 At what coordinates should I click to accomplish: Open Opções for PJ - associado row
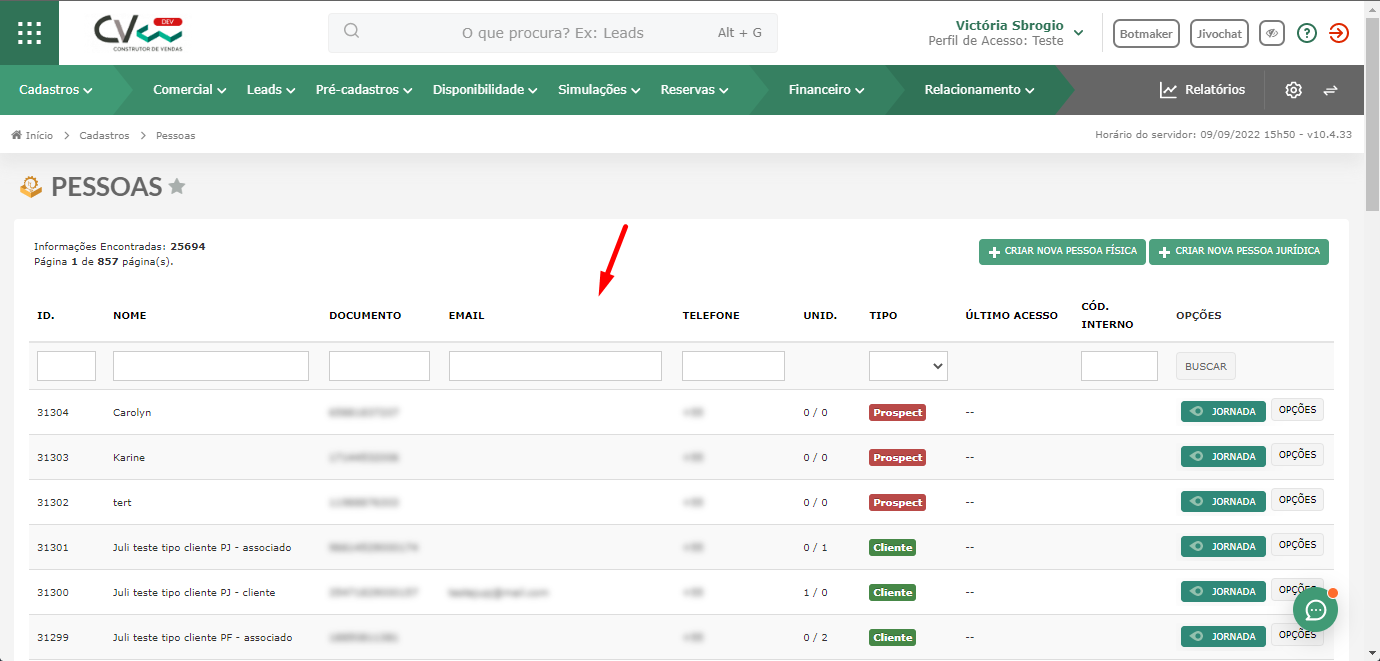(x=1297, y=545)
